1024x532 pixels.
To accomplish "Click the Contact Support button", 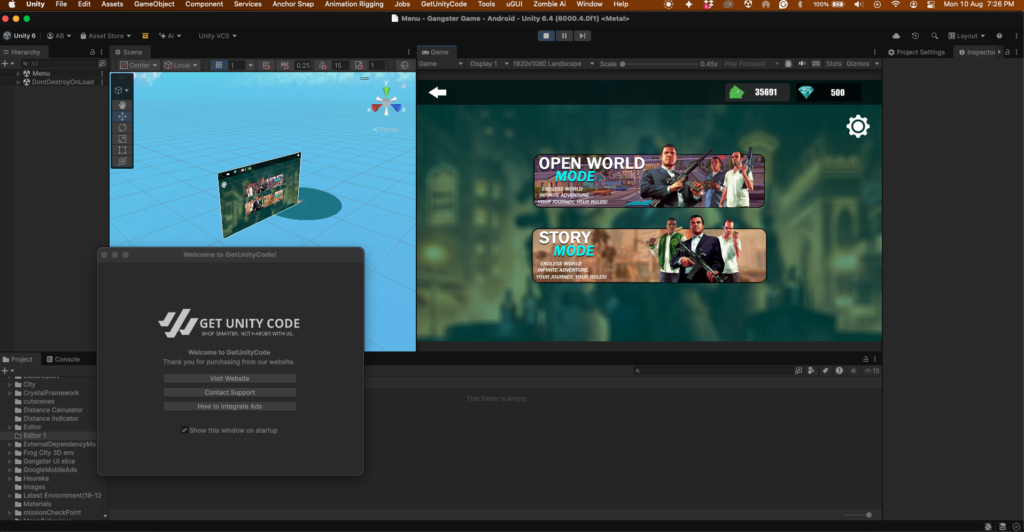I will (x=229, y=392).
